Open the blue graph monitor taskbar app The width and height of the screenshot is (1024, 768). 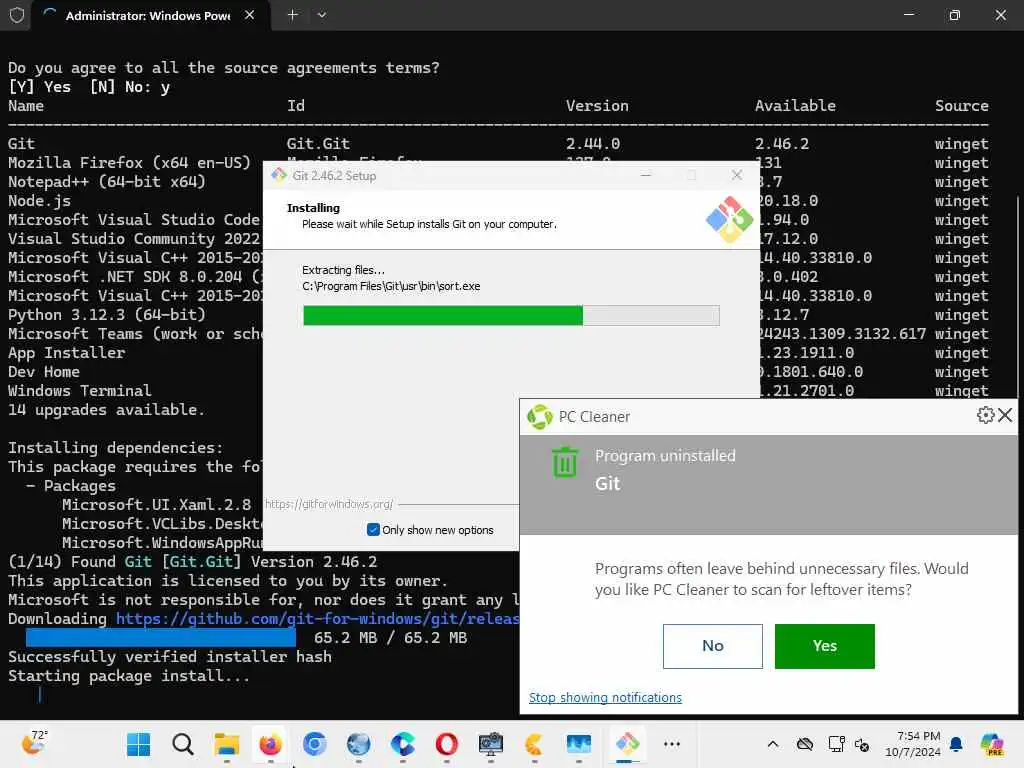tap(579, 744)
